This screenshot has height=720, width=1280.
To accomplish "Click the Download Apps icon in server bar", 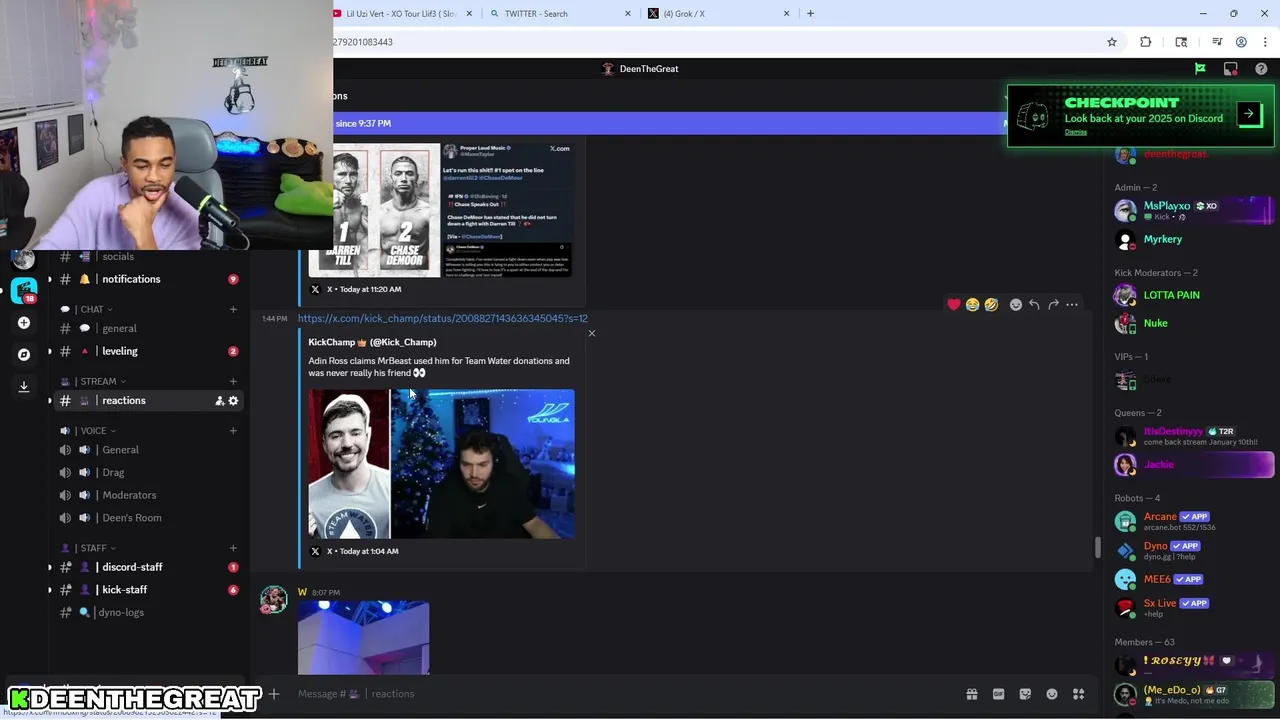I will click(24, 386).
